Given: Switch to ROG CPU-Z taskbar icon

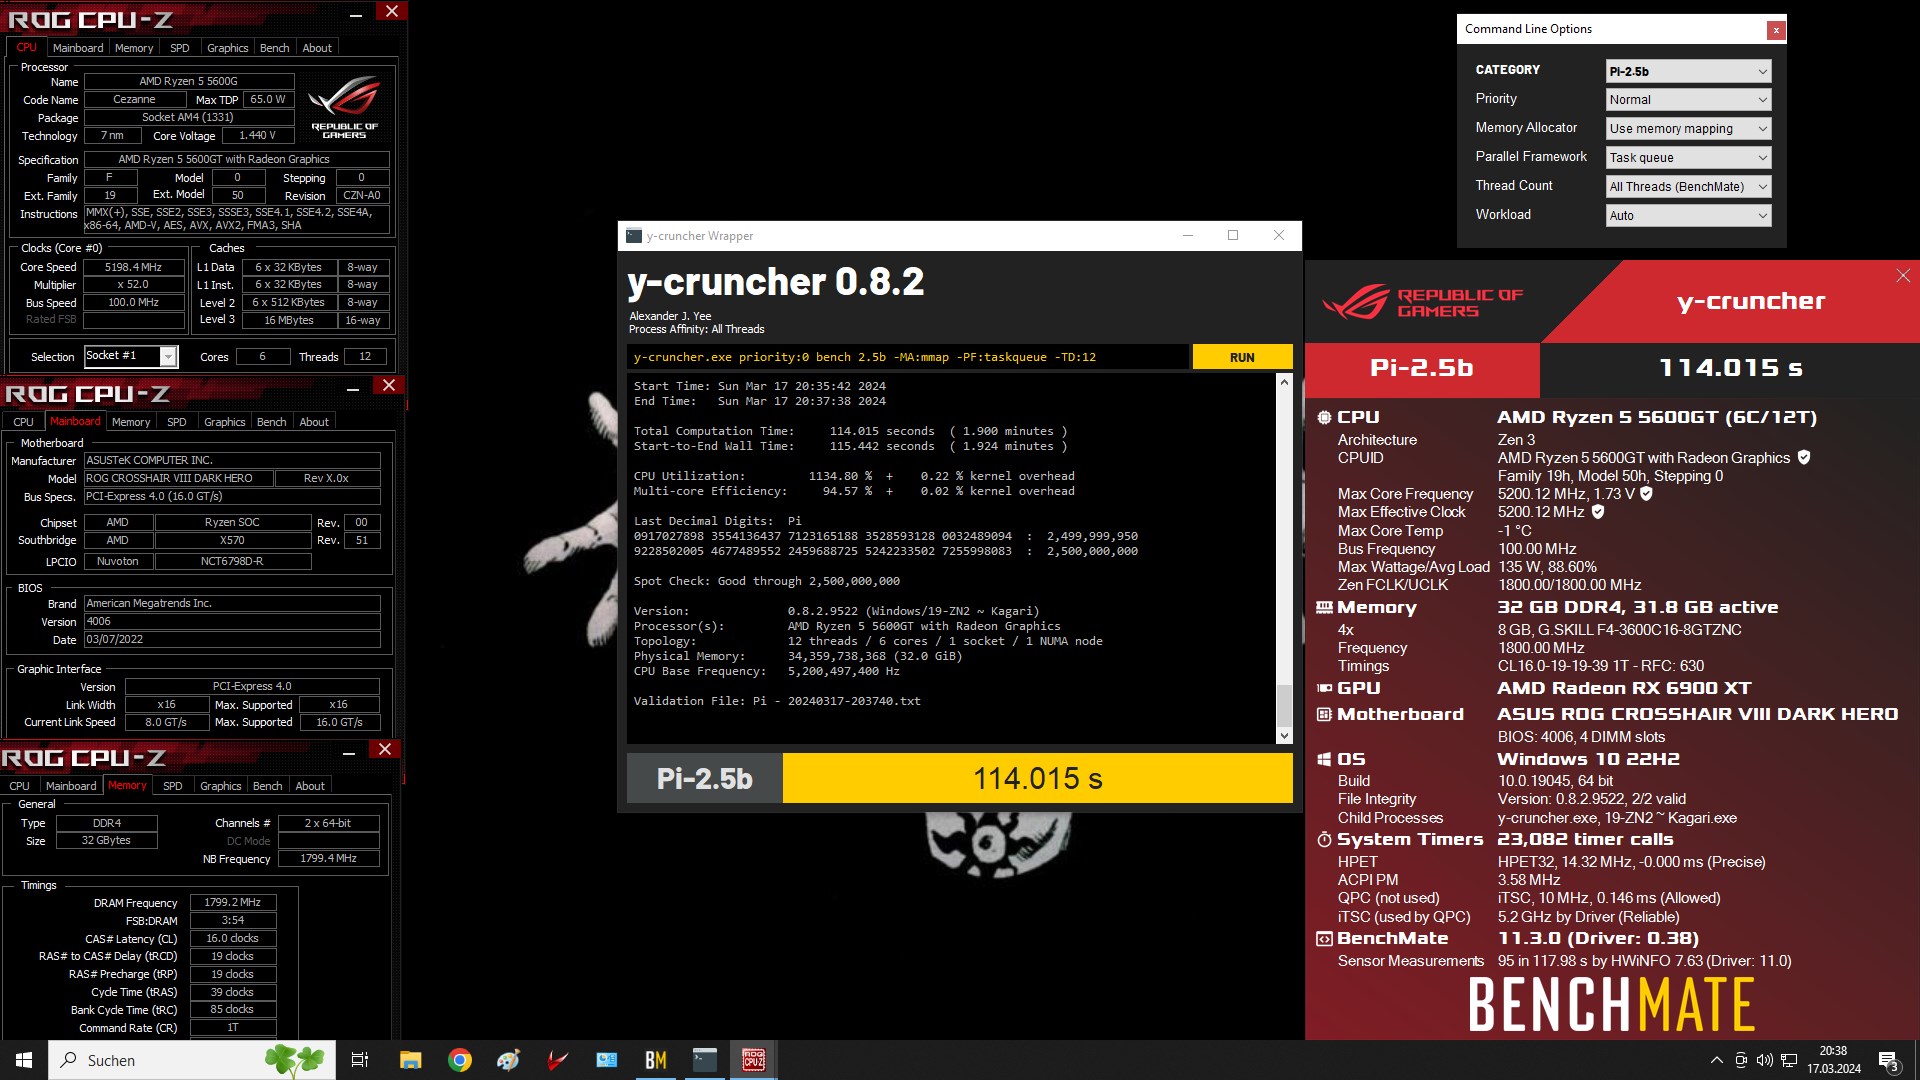Looking at the screenshot, I should point(754,1060).
